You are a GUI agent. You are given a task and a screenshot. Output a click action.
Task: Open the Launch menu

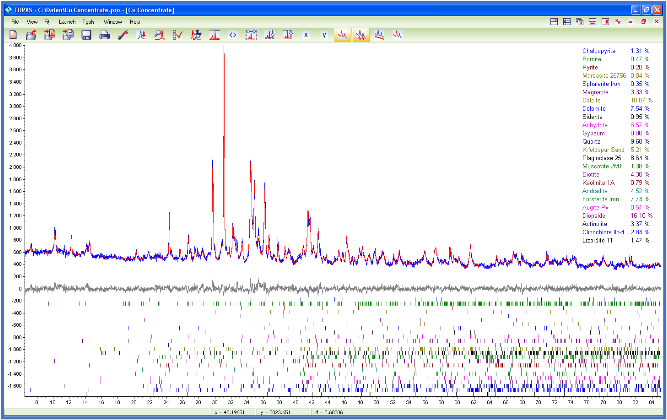tap(66, 20)
